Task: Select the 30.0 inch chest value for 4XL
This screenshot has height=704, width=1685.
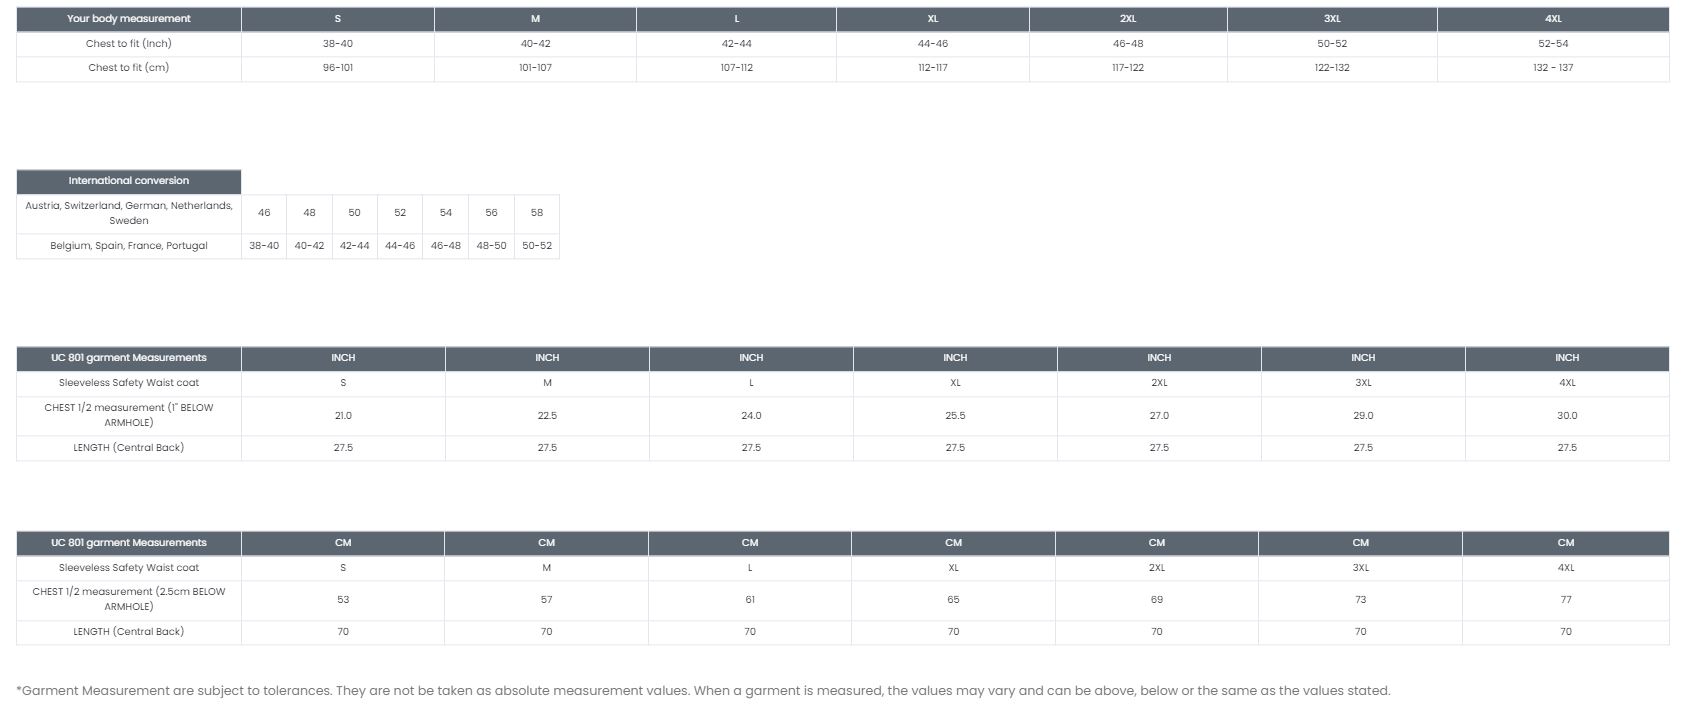Action: [1567, 416]
